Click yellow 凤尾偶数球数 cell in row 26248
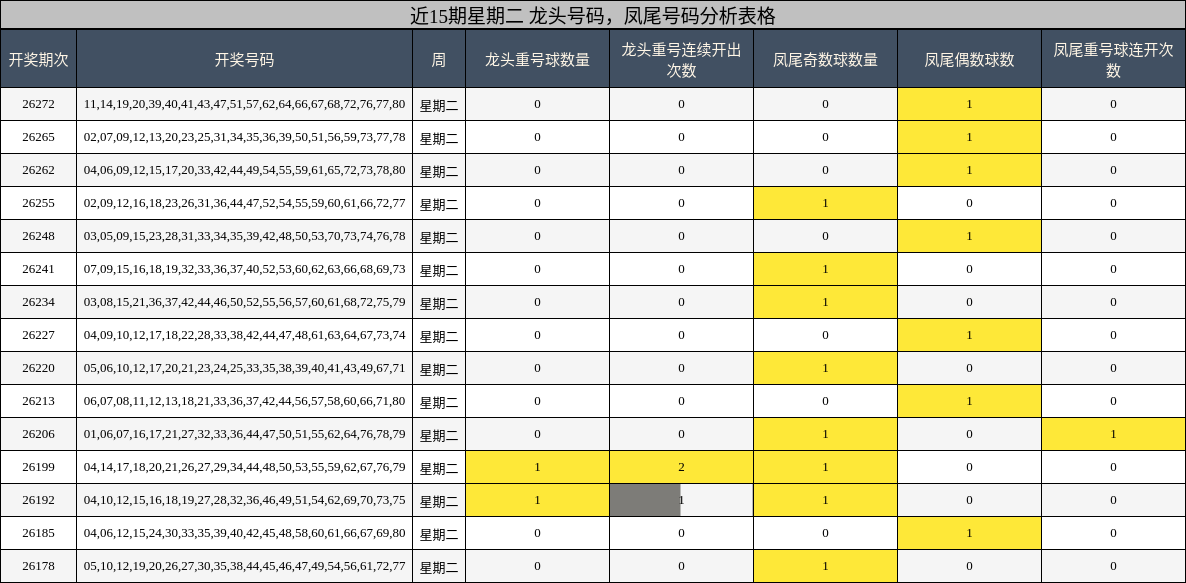 [970, 236]
